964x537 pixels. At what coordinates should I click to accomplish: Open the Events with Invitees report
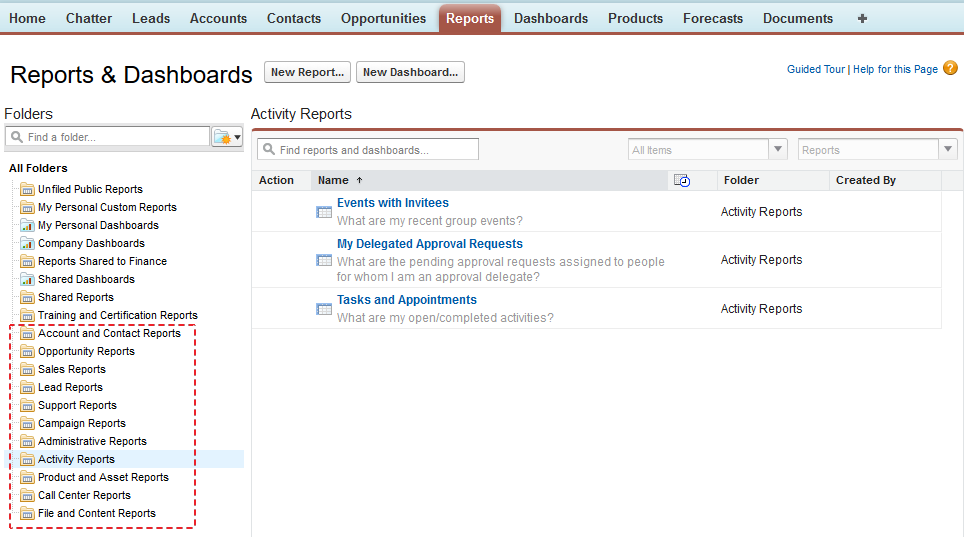pyautogui.click(x=393, y=202)
